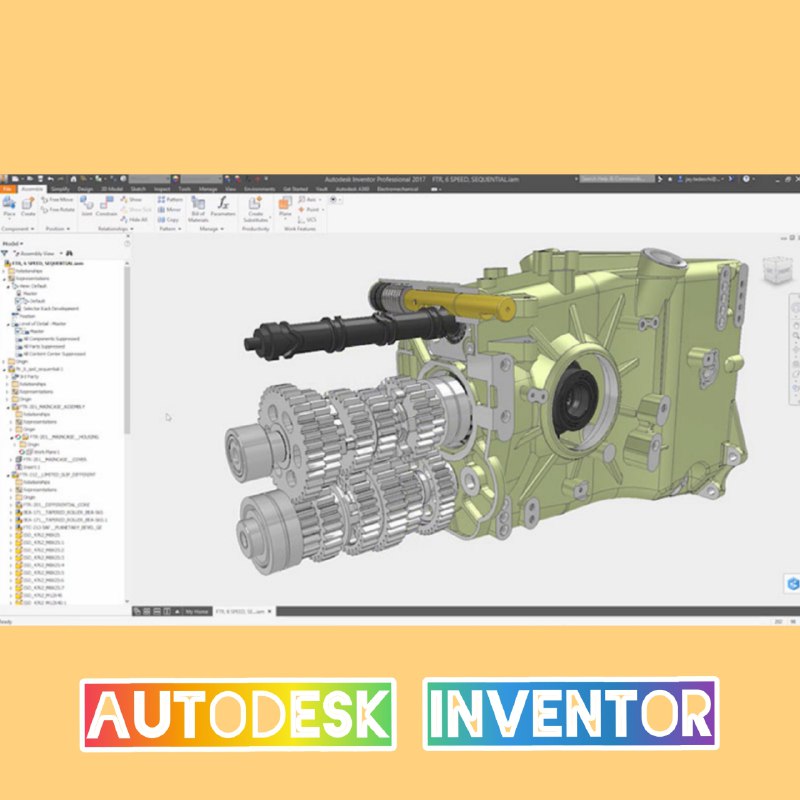Open the Environments ribbon tab
This screenshot has height=800, width=800.
259,189
